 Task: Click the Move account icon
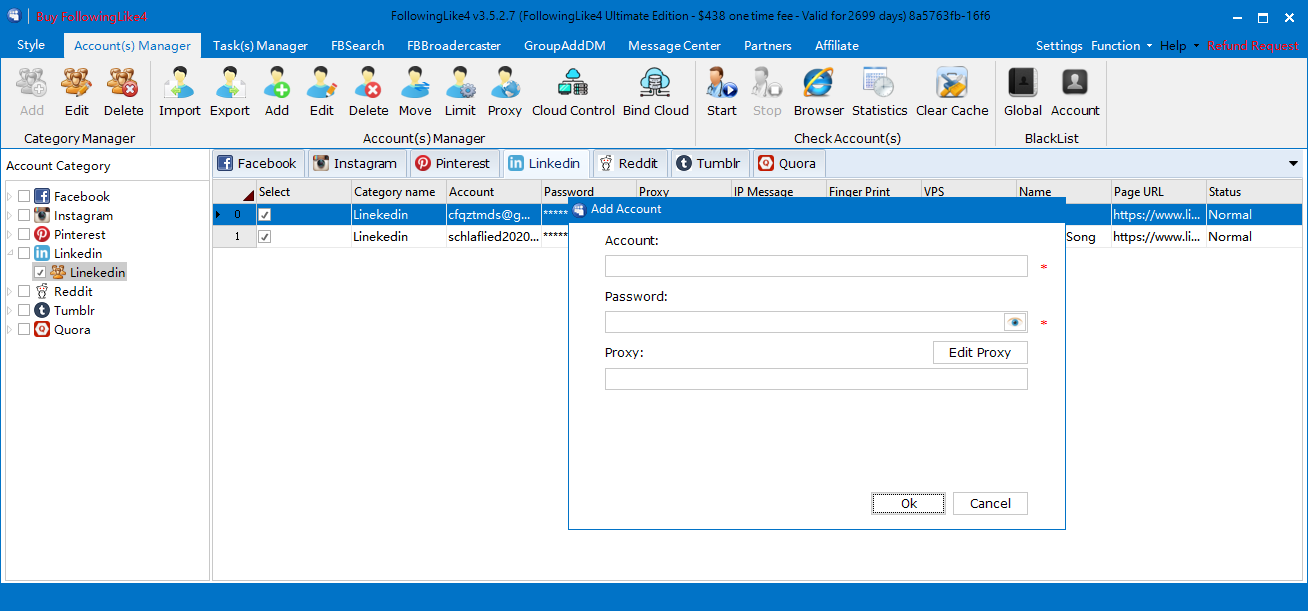coord(415,92)
